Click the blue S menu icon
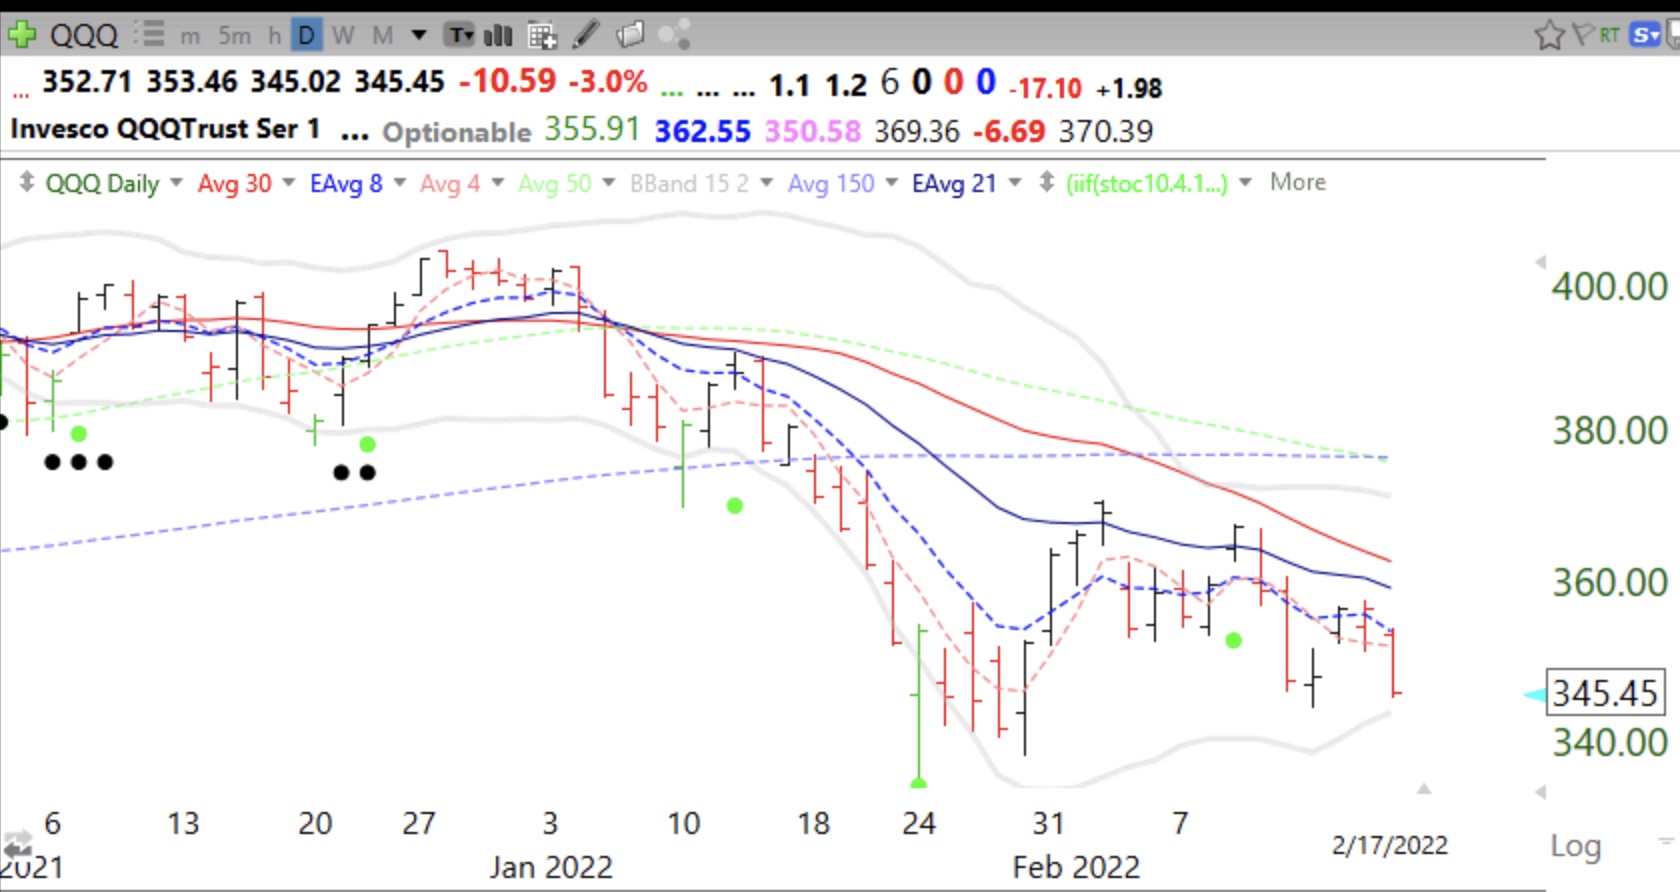The height and width of the screenshot is (892, 1680). coord(1644,35)
